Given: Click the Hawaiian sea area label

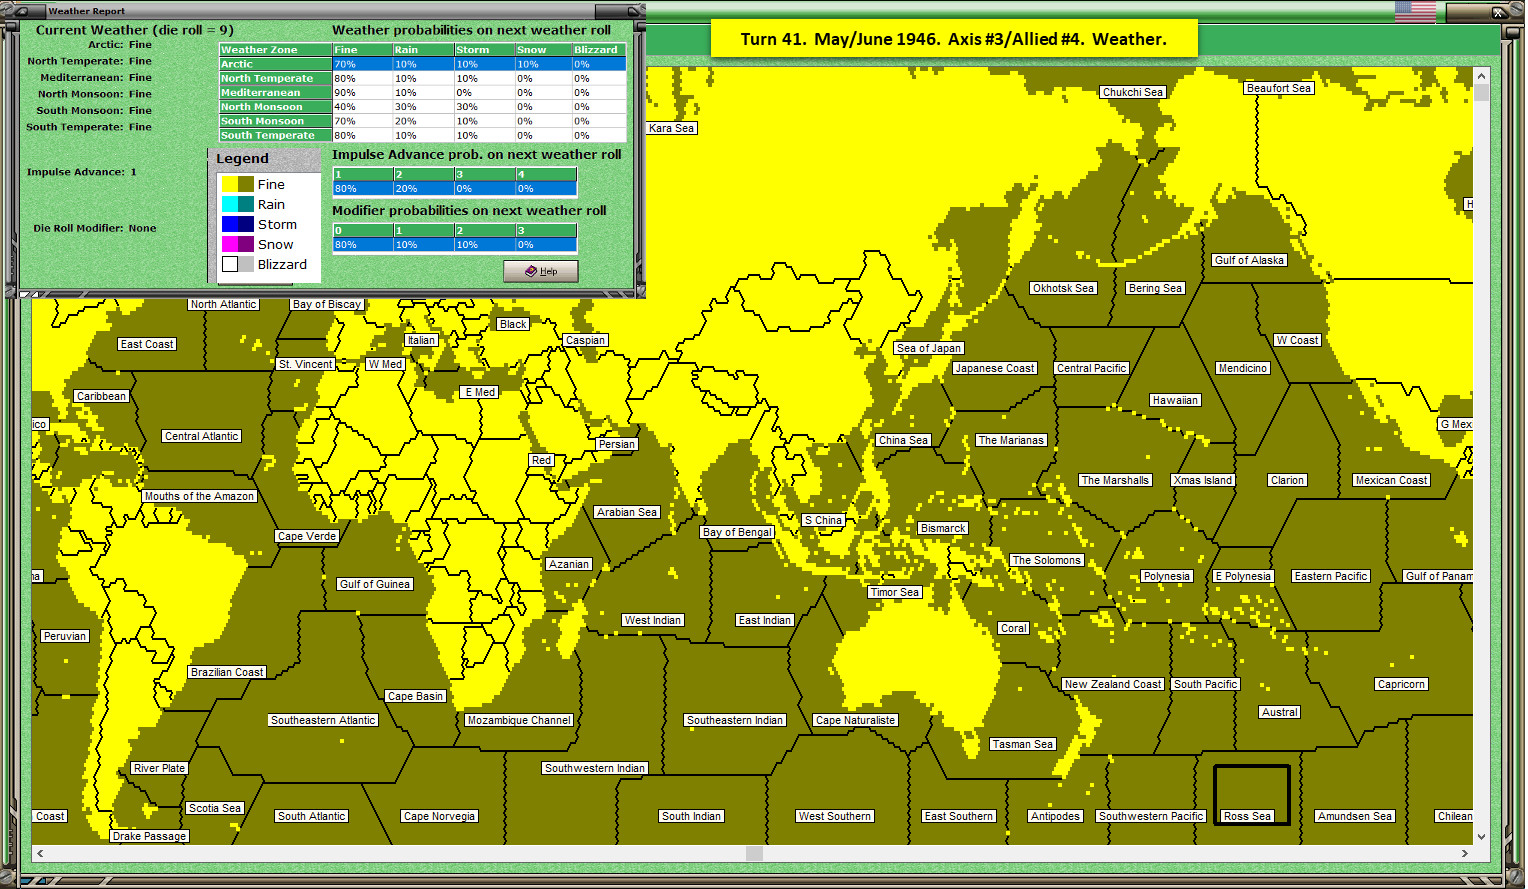Looking at the screenshot, I should coord(1175,400).
